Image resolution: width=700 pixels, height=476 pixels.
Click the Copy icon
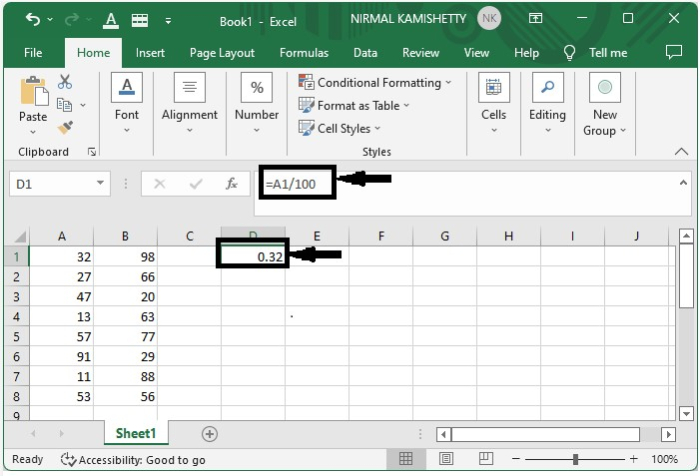click(65, 105)
